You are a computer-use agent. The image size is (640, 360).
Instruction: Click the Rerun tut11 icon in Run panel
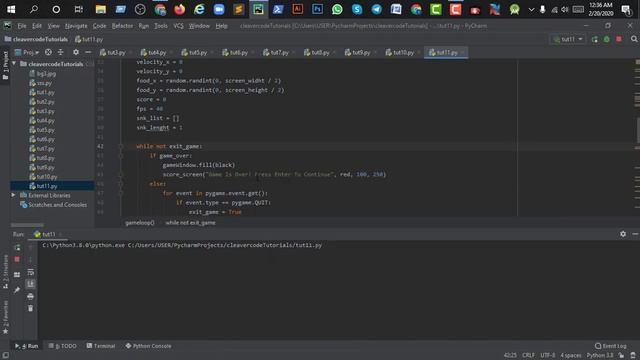[17, 248]
